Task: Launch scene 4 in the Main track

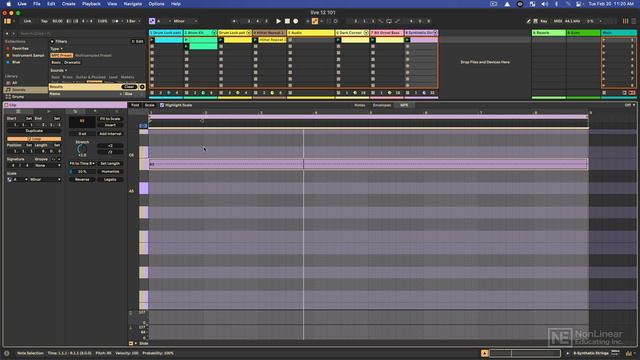Action: click(x=604, y=60)
